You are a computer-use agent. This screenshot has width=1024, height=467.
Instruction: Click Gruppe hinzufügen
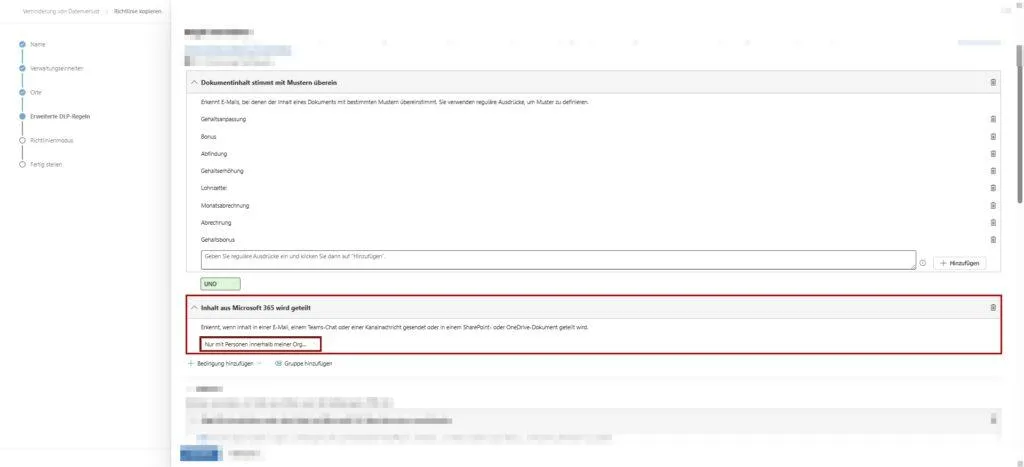(x=303, y=363)
